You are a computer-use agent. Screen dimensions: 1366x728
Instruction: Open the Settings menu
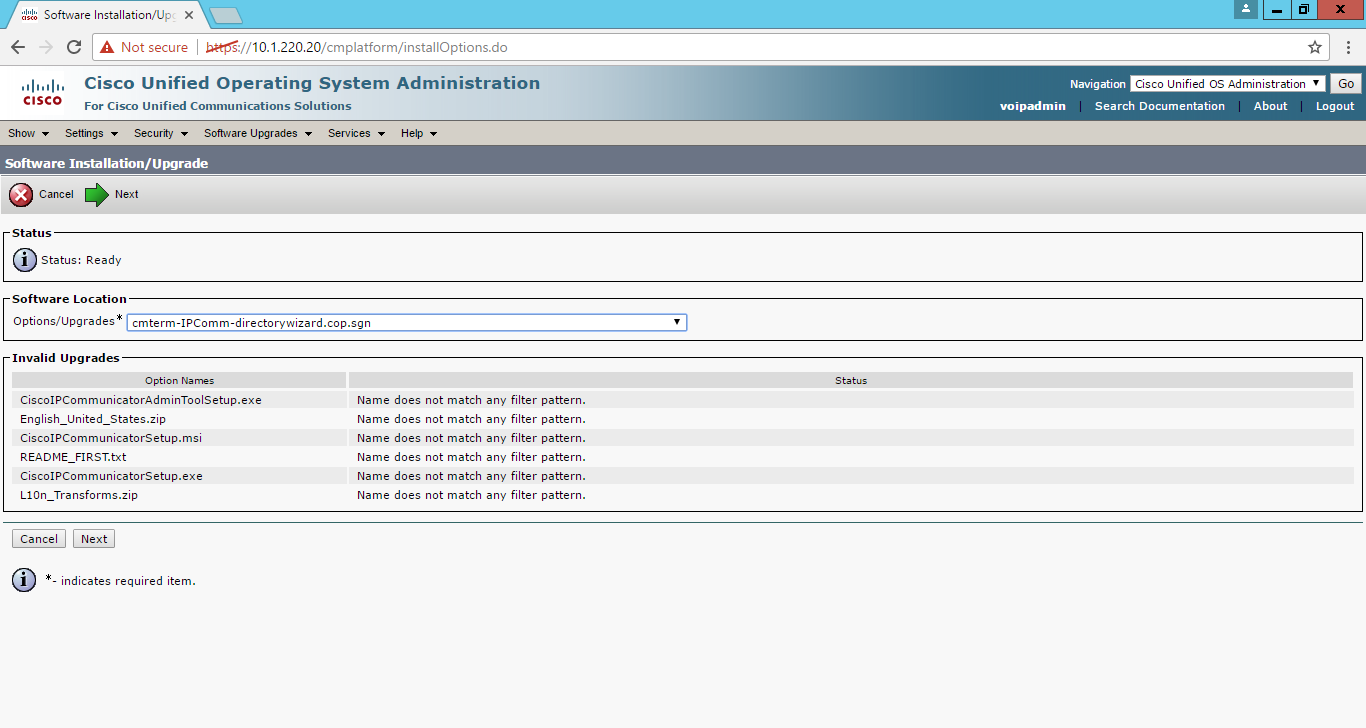pyautogui.click(x=91, y=133)
